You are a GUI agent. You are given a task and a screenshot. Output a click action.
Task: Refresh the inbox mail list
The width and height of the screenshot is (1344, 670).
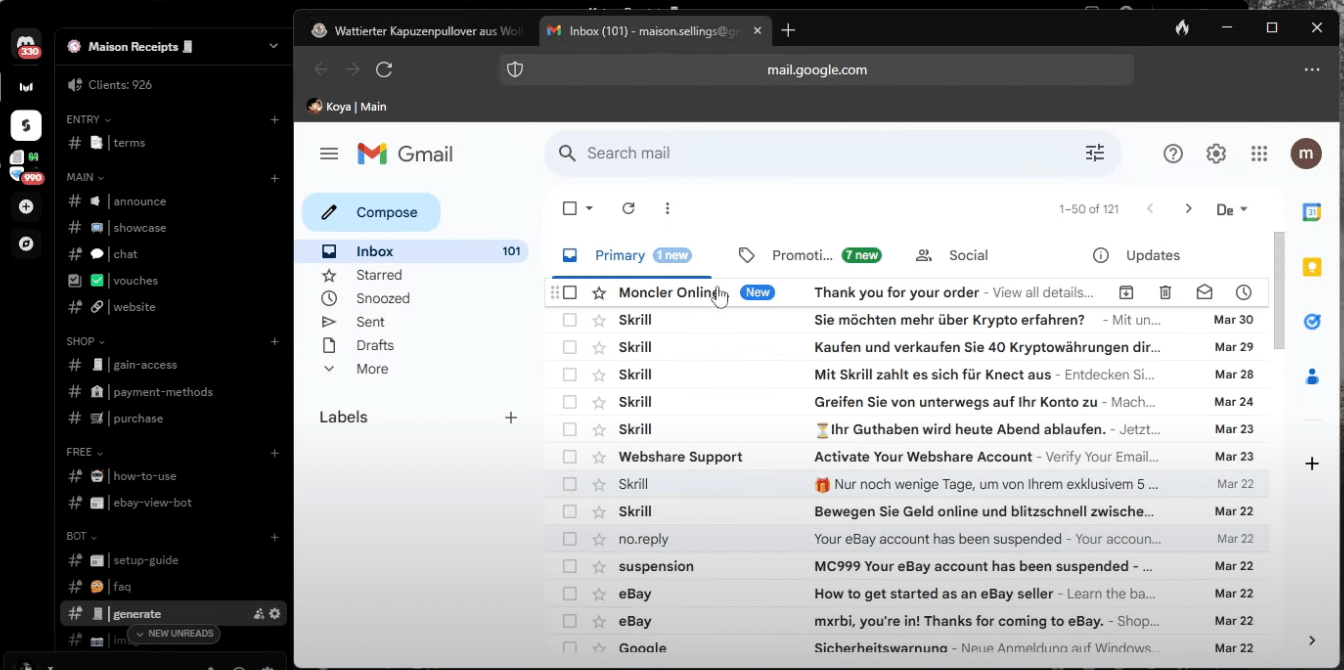(628, 208)
